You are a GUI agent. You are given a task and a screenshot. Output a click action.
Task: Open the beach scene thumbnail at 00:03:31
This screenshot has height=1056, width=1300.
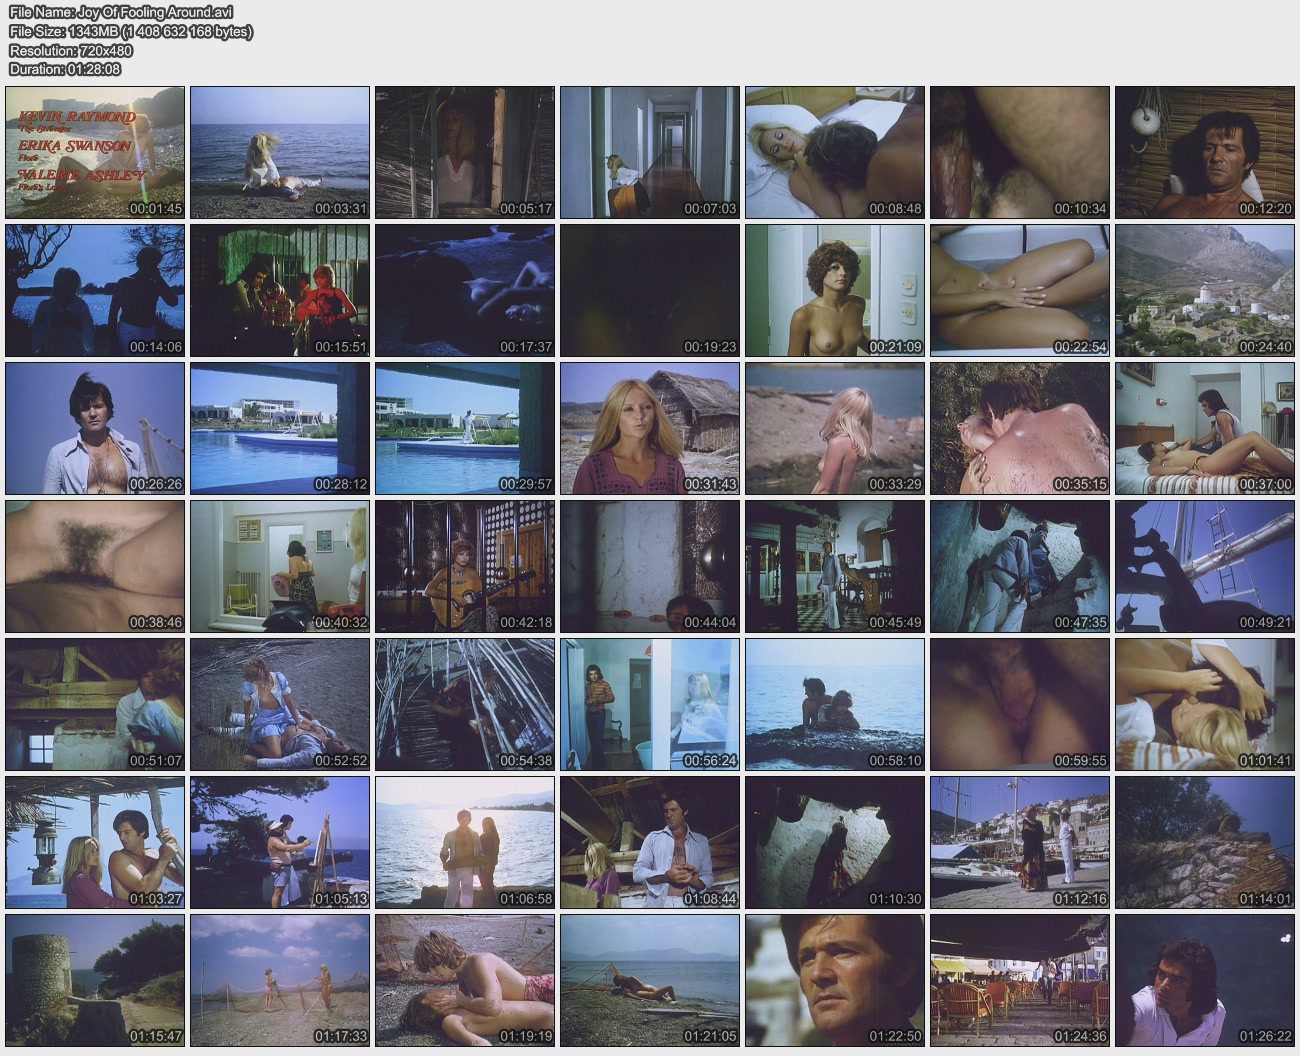coord(280,152)
